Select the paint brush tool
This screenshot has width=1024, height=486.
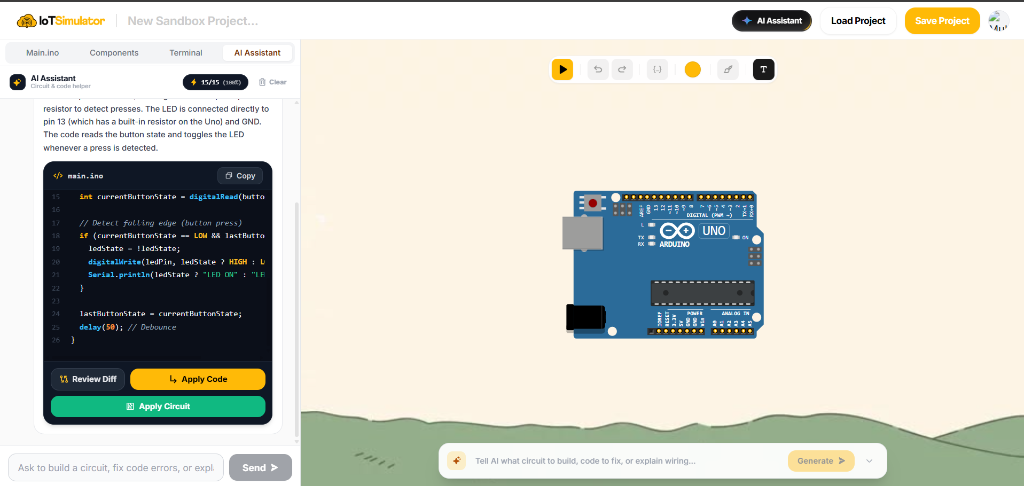pyautogui.click(x=728, y=69)
